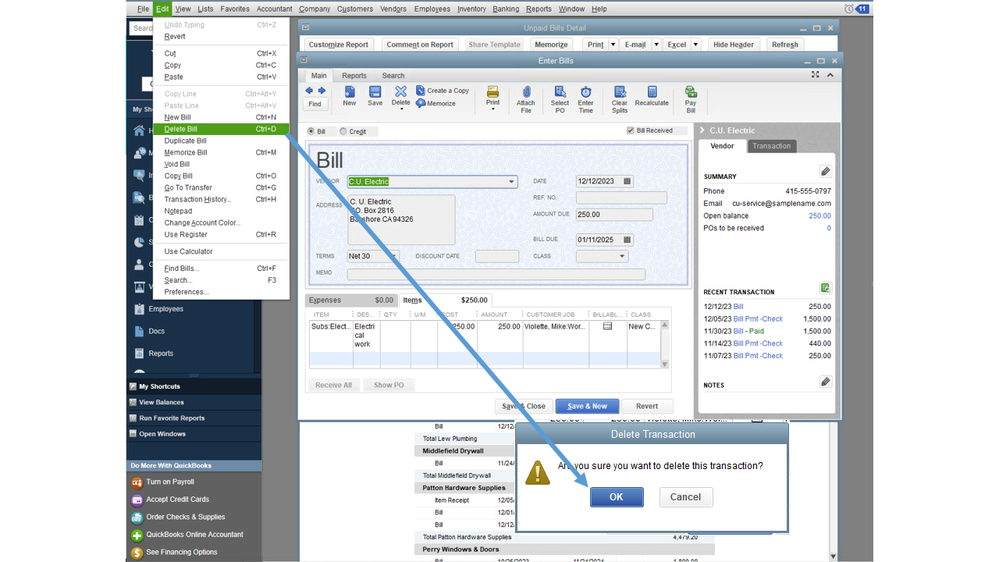
Task: Click QuickBooks Online Accountant plus icon
Action: pyautogui.click(x=137, y=535)
